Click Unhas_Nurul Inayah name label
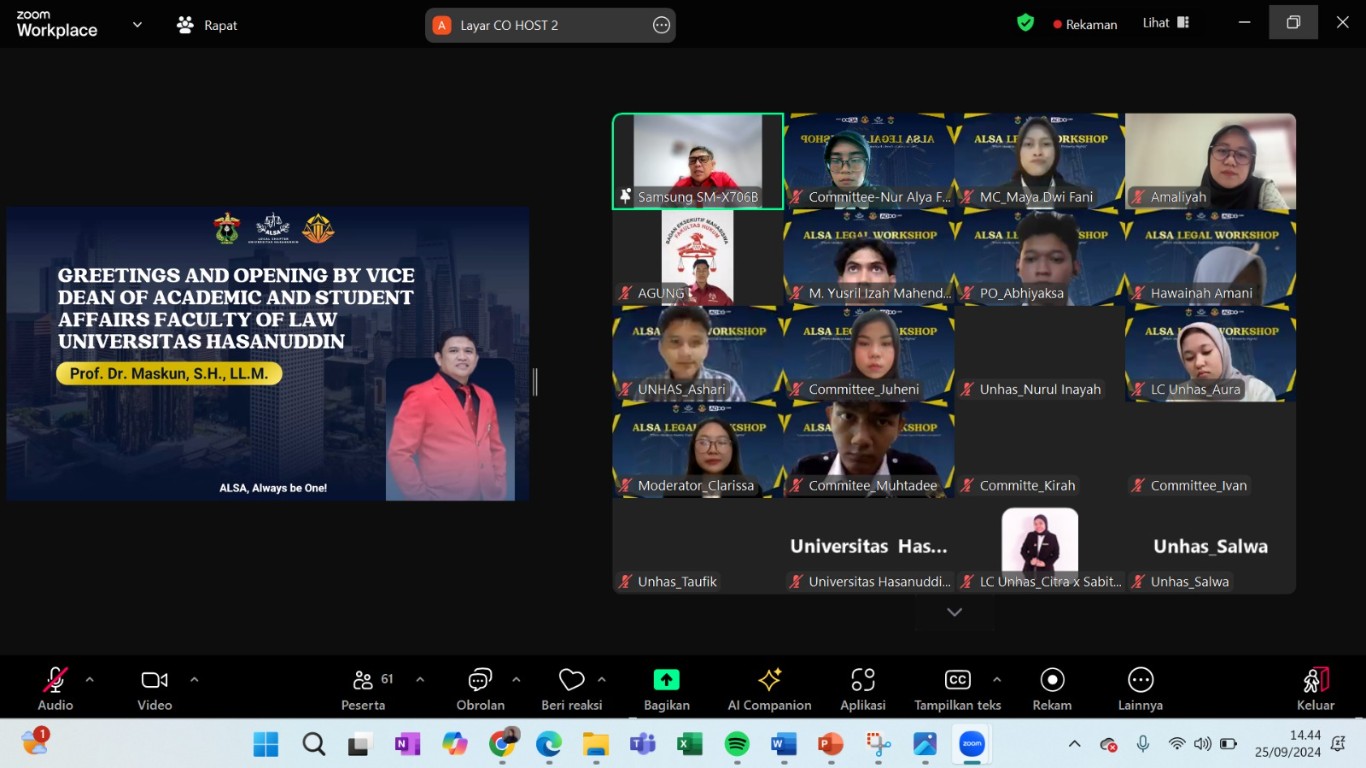Screen dimensions: 1366x768 [x=1040, y=389]
